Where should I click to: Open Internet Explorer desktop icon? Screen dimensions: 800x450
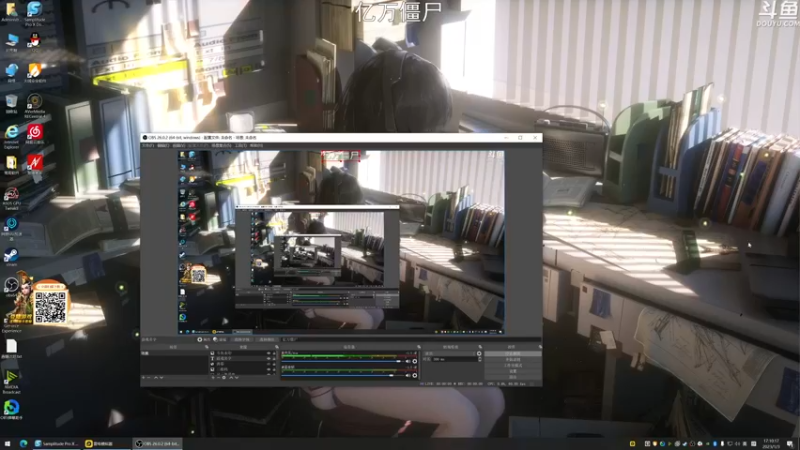pos(11,136)
